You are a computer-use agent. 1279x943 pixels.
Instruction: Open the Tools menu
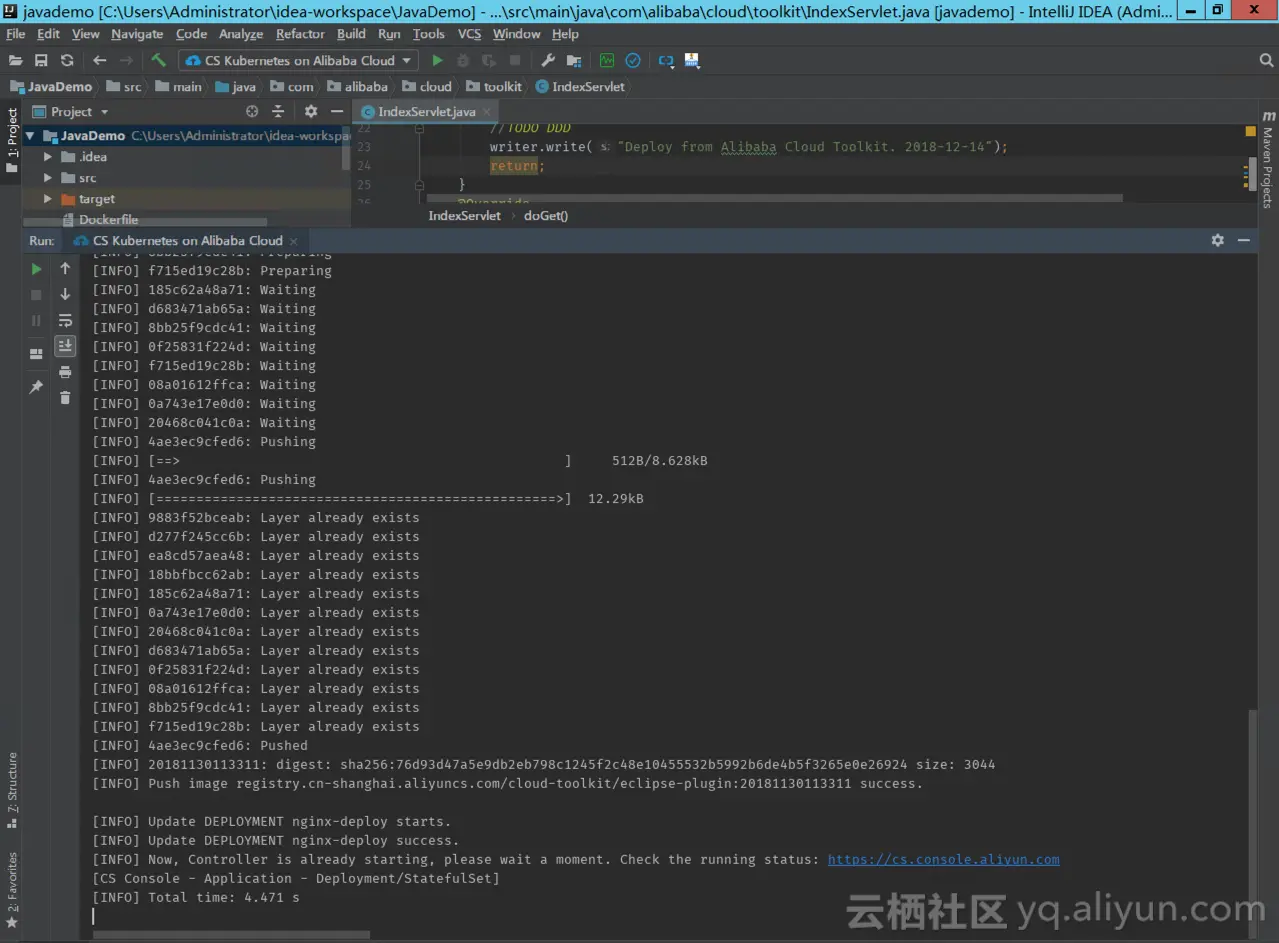(428, 34)
